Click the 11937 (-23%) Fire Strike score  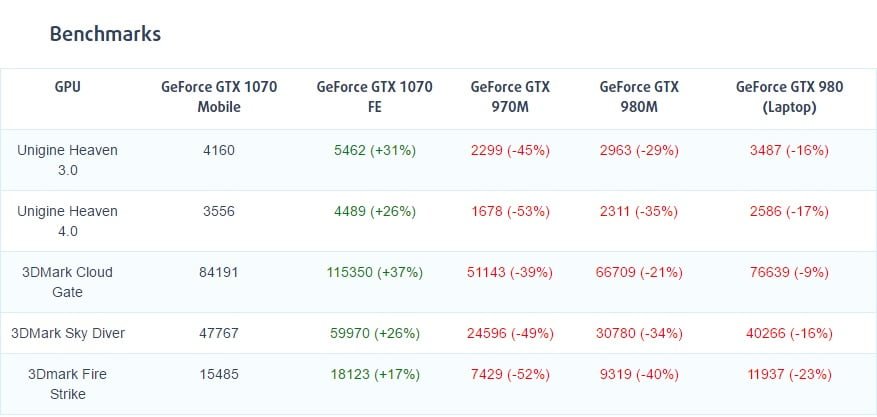[x=789, y=374]
